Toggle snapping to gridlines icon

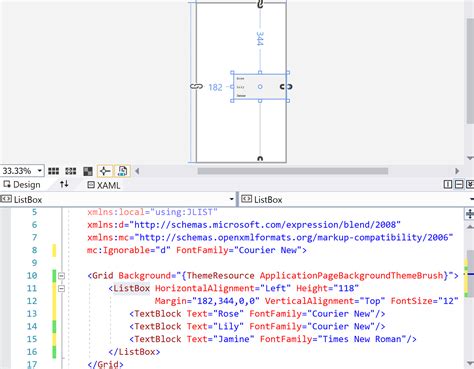(x=71, y=171)
